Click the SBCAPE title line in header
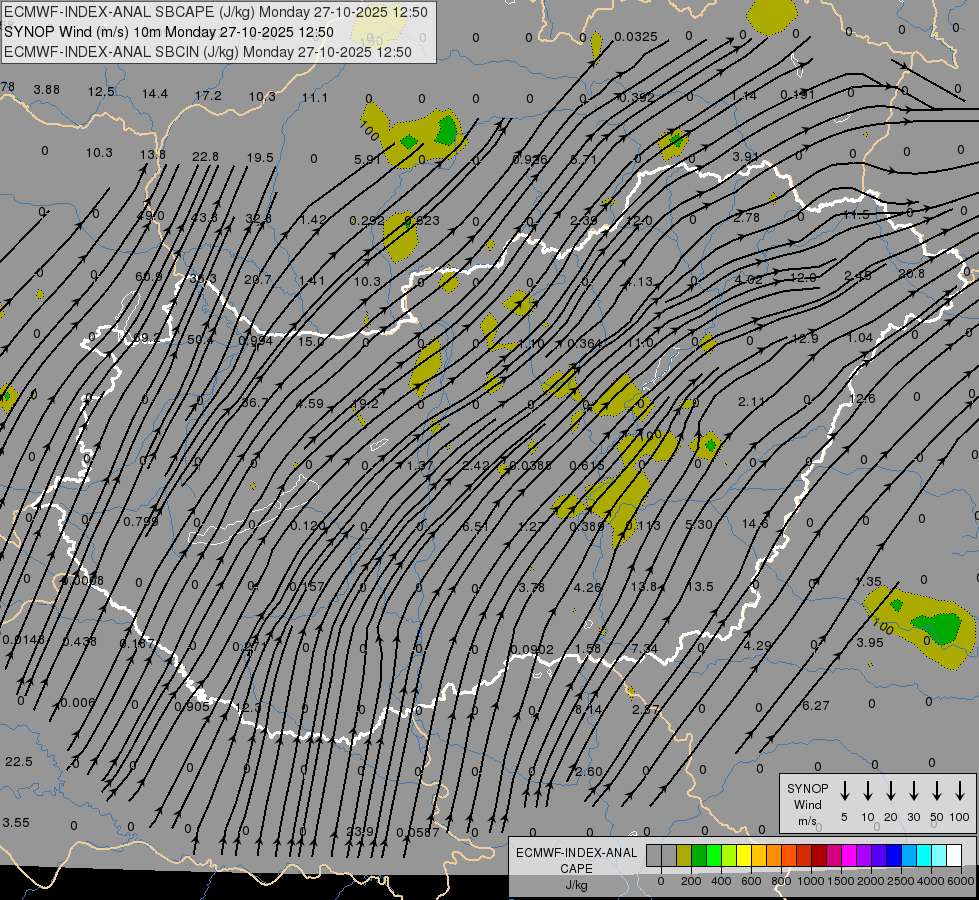Image resolution: width=979 pixels, height=900 pixels. (x=216, y=12)
